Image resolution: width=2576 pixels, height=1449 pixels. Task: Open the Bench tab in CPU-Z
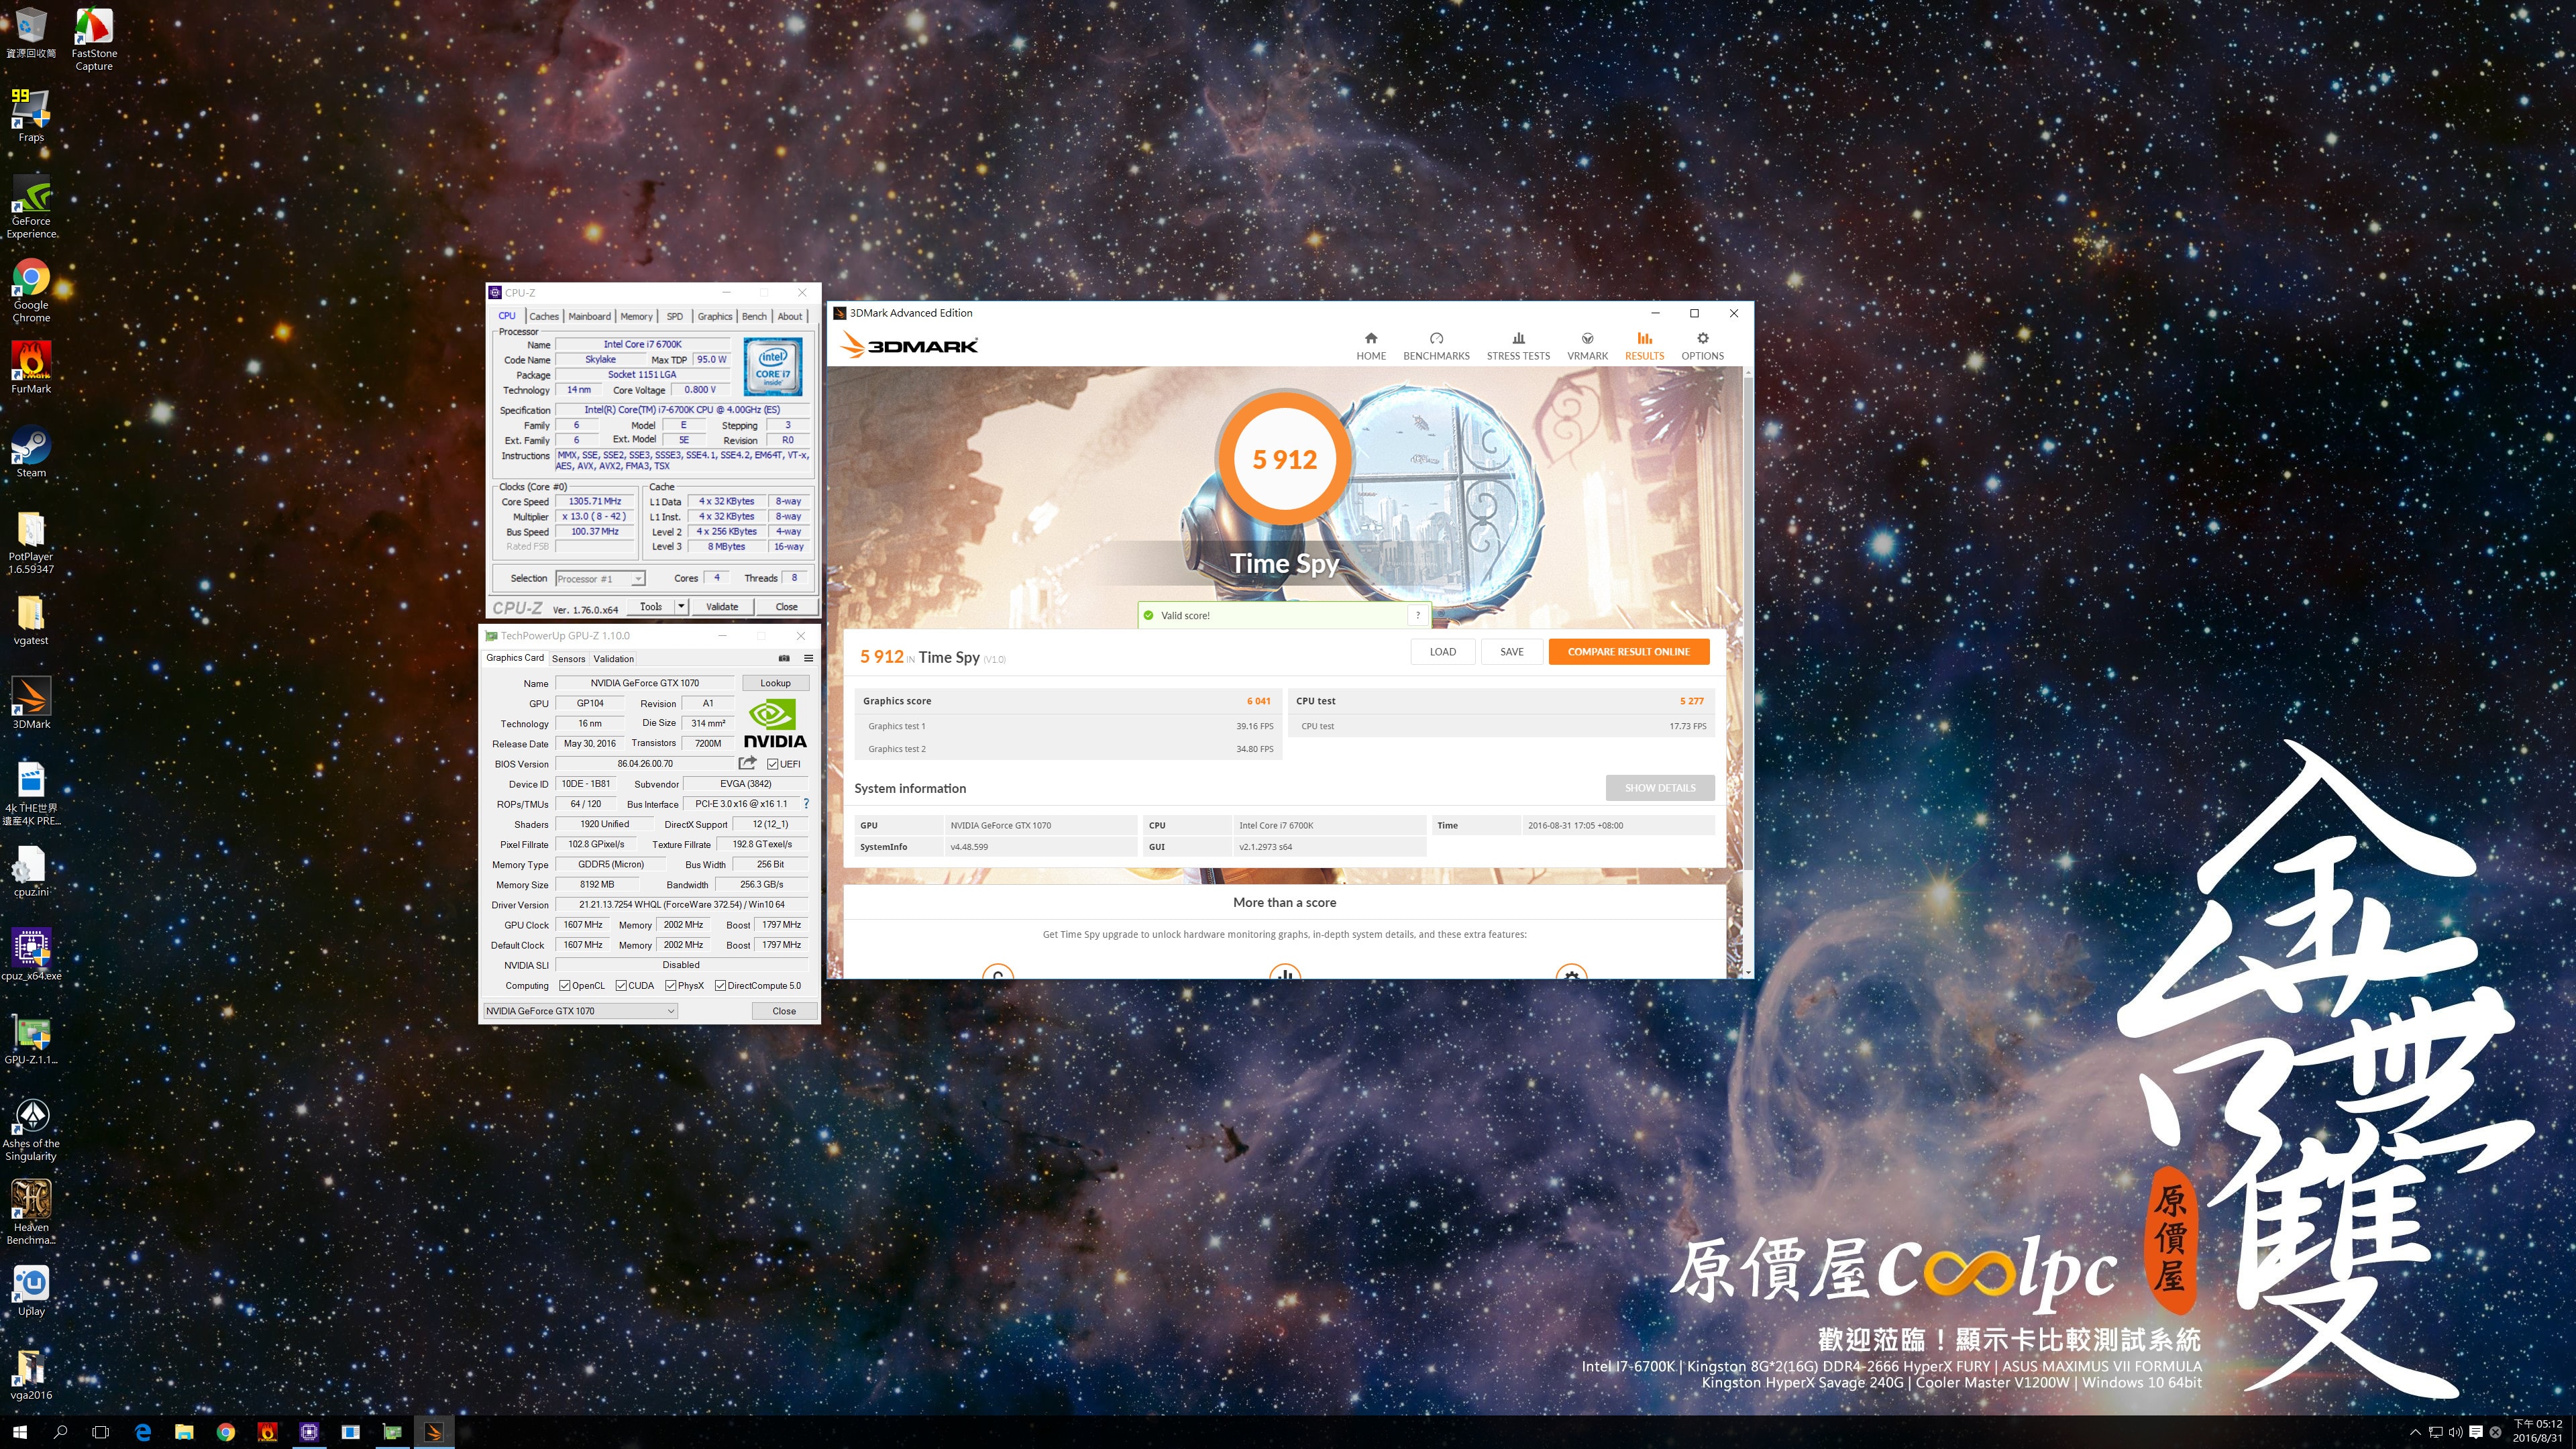754,316
